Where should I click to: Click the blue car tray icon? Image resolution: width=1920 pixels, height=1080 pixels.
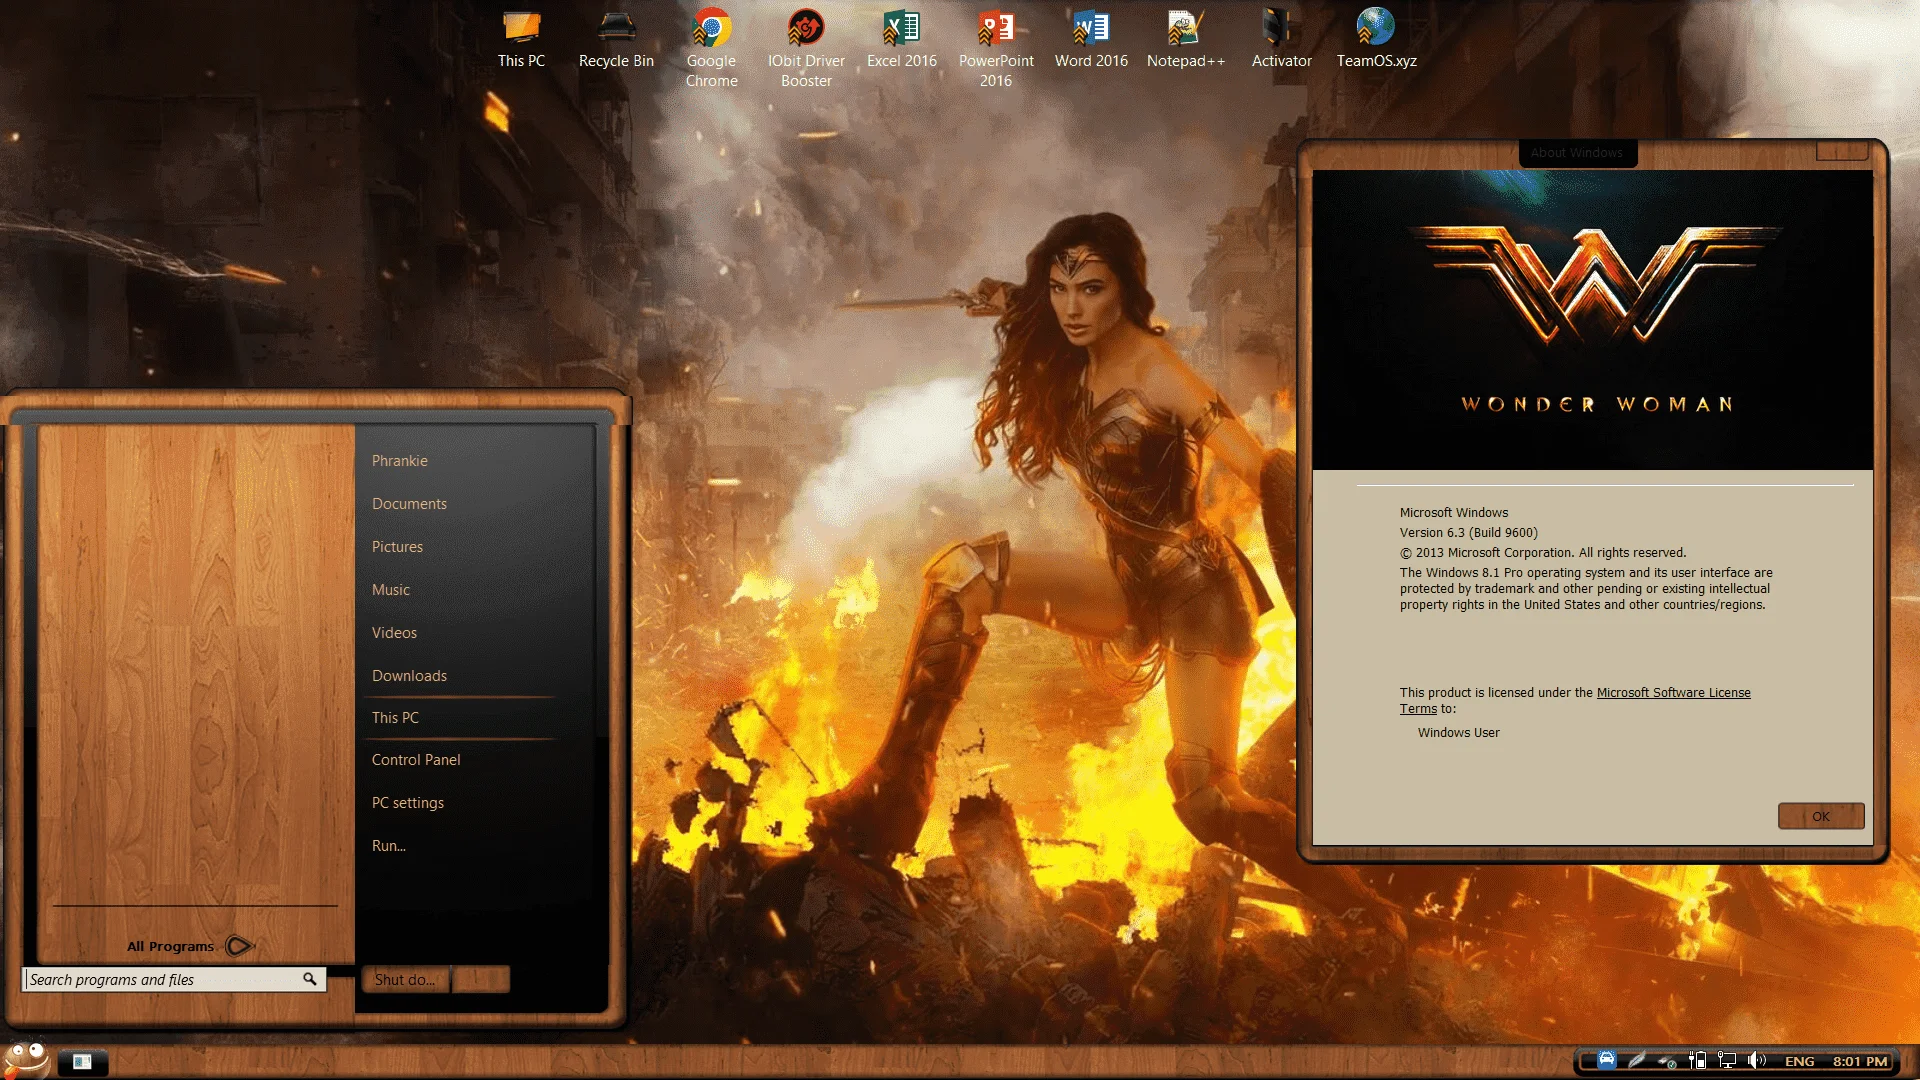[1606, 1060]
